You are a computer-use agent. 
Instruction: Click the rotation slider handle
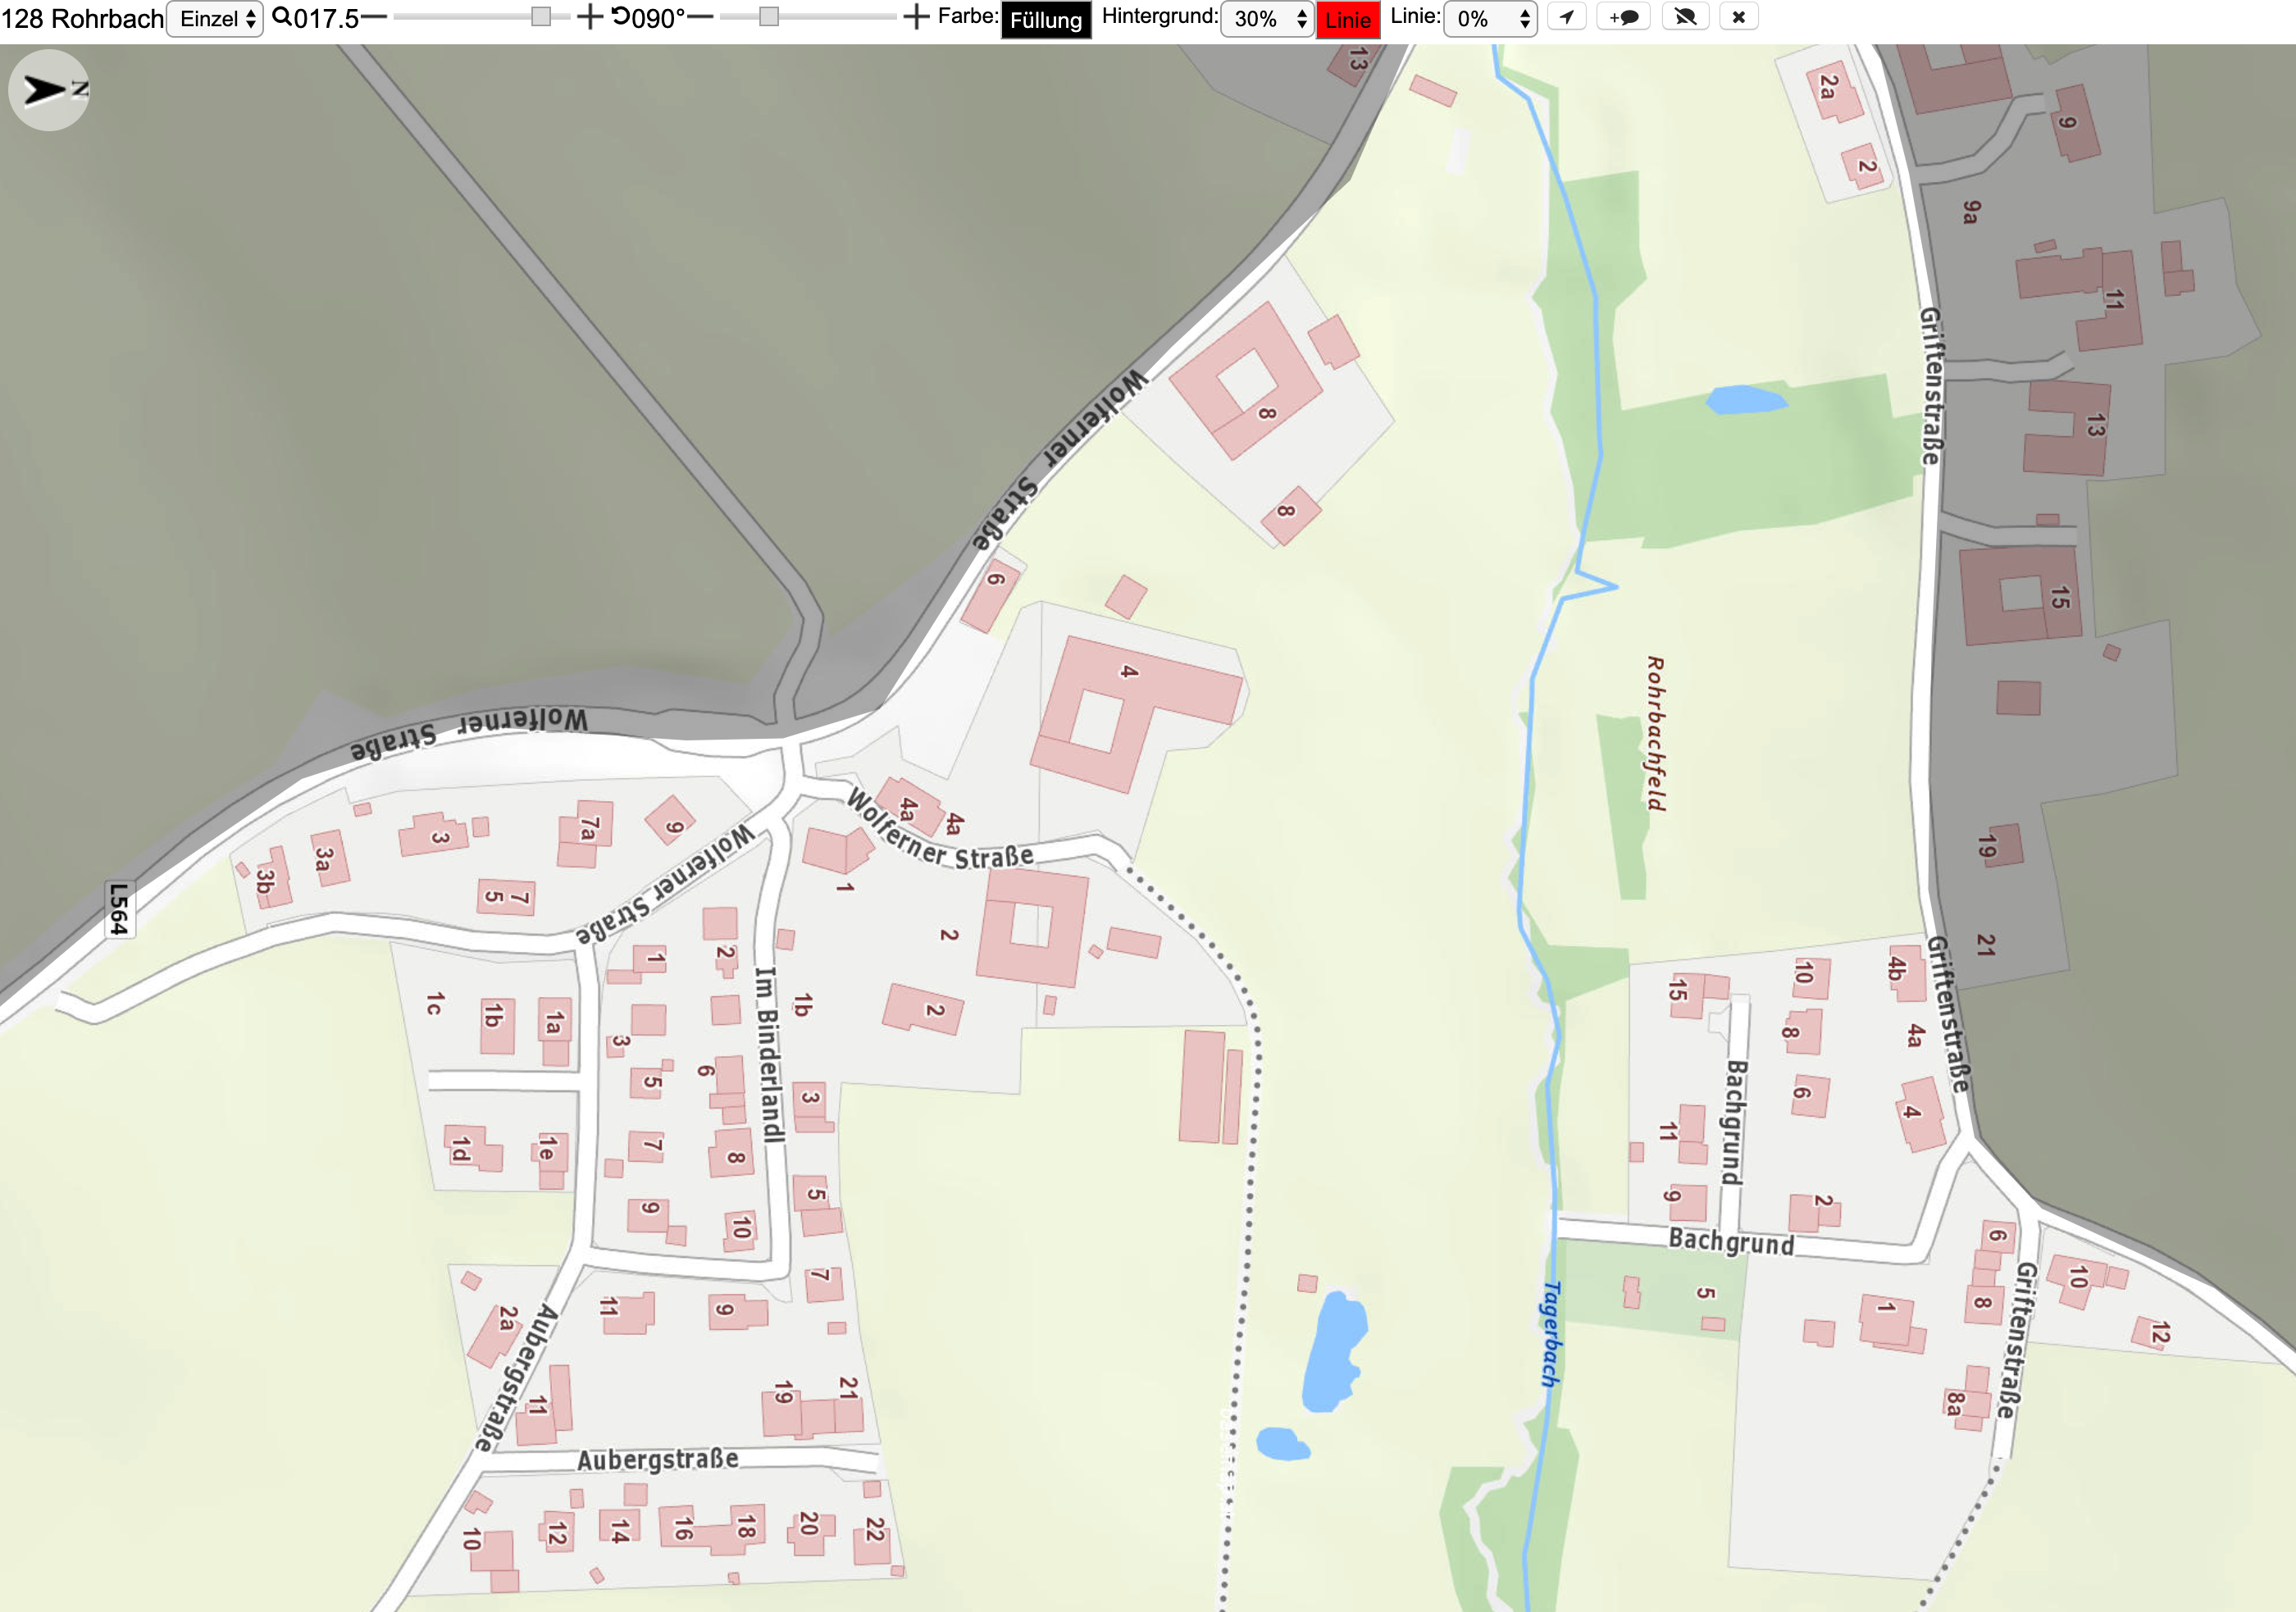click(769, 17)
